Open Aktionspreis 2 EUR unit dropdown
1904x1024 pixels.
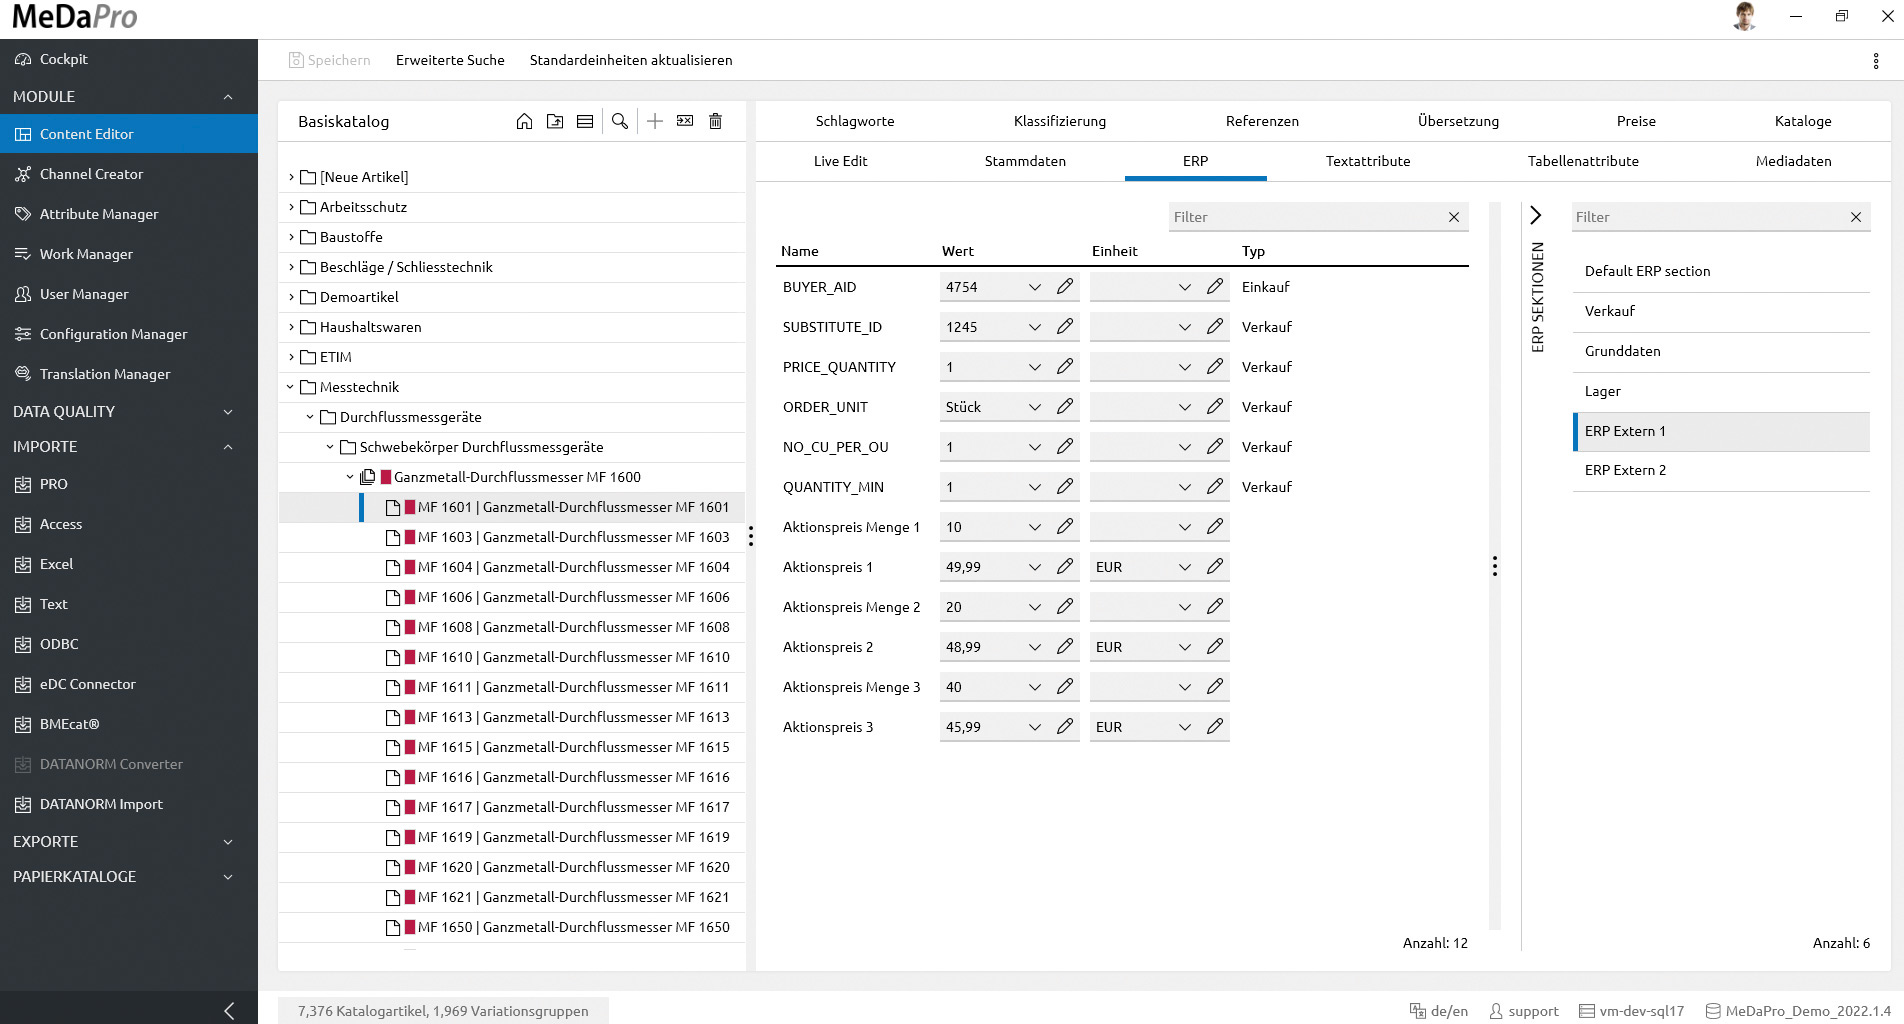1185,647
